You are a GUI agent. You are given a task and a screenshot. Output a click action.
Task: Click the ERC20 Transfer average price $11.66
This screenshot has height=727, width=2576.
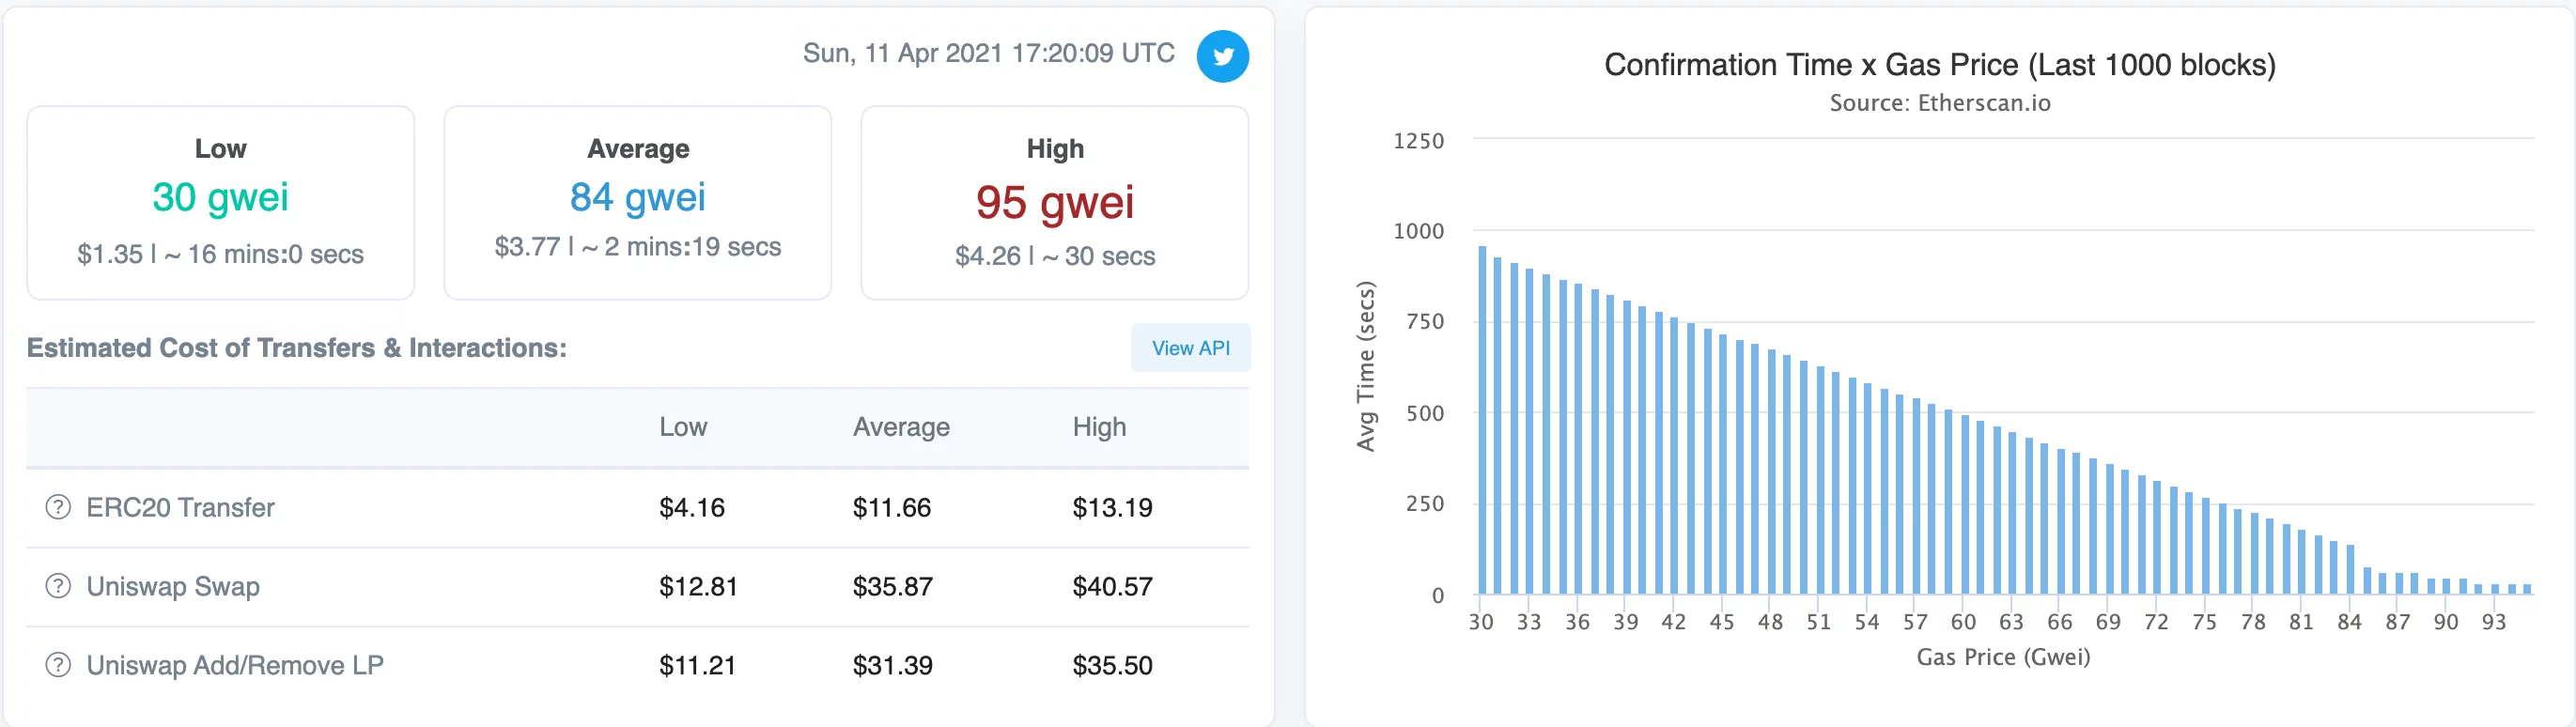point(891,508)
